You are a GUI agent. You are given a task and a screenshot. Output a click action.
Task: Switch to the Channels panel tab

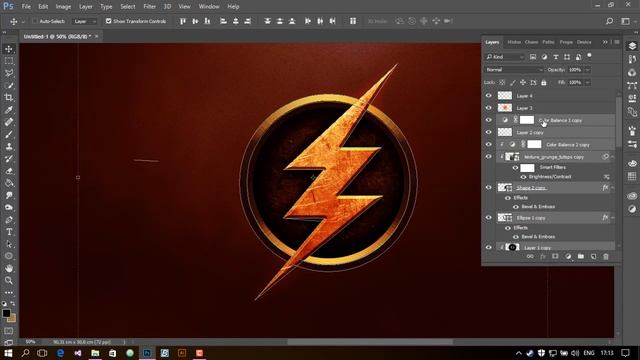(531, 42)
